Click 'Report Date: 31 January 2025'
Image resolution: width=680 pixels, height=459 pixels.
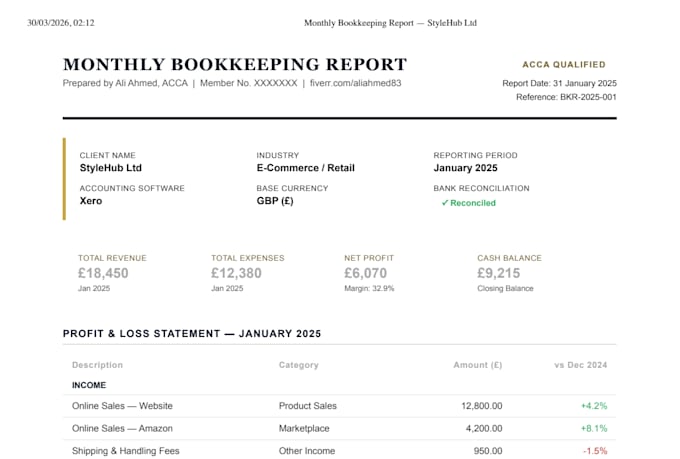(559, 83)
